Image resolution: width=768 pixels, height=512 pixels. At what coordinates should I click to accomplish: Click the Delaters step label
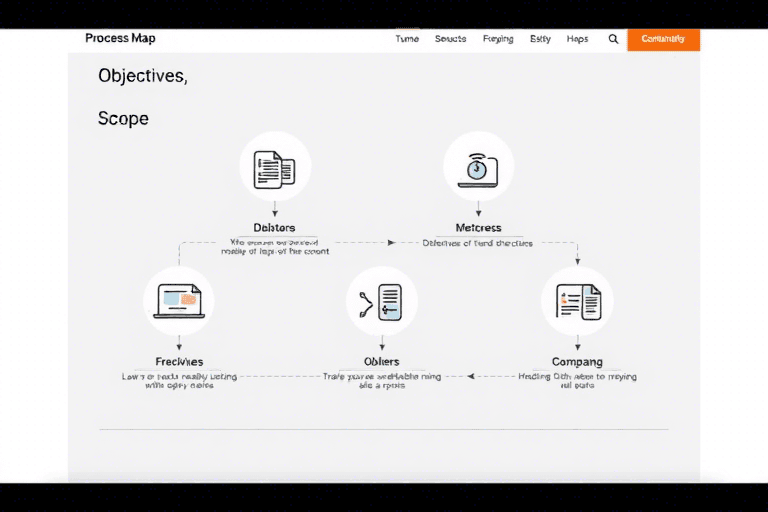(274, 228)
